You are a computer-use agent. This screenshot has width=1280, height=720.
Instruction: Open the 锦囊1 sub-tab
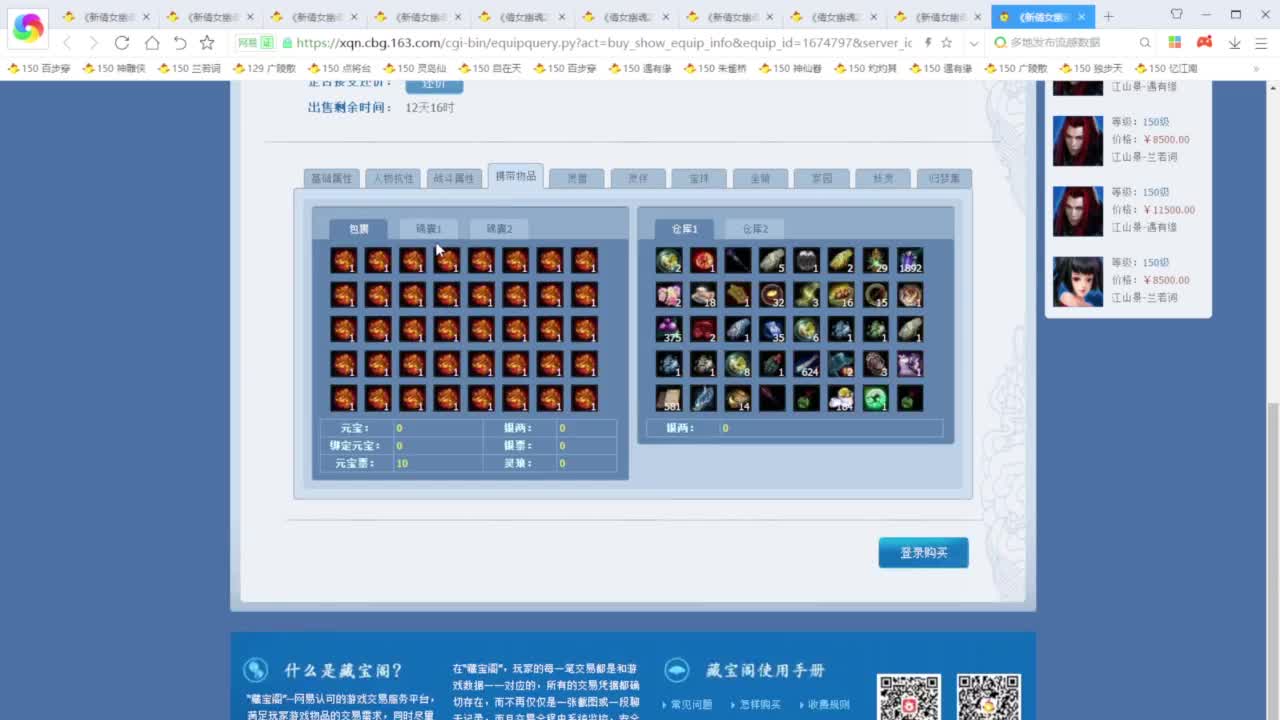pyautogui.click(x=429, y=229)
